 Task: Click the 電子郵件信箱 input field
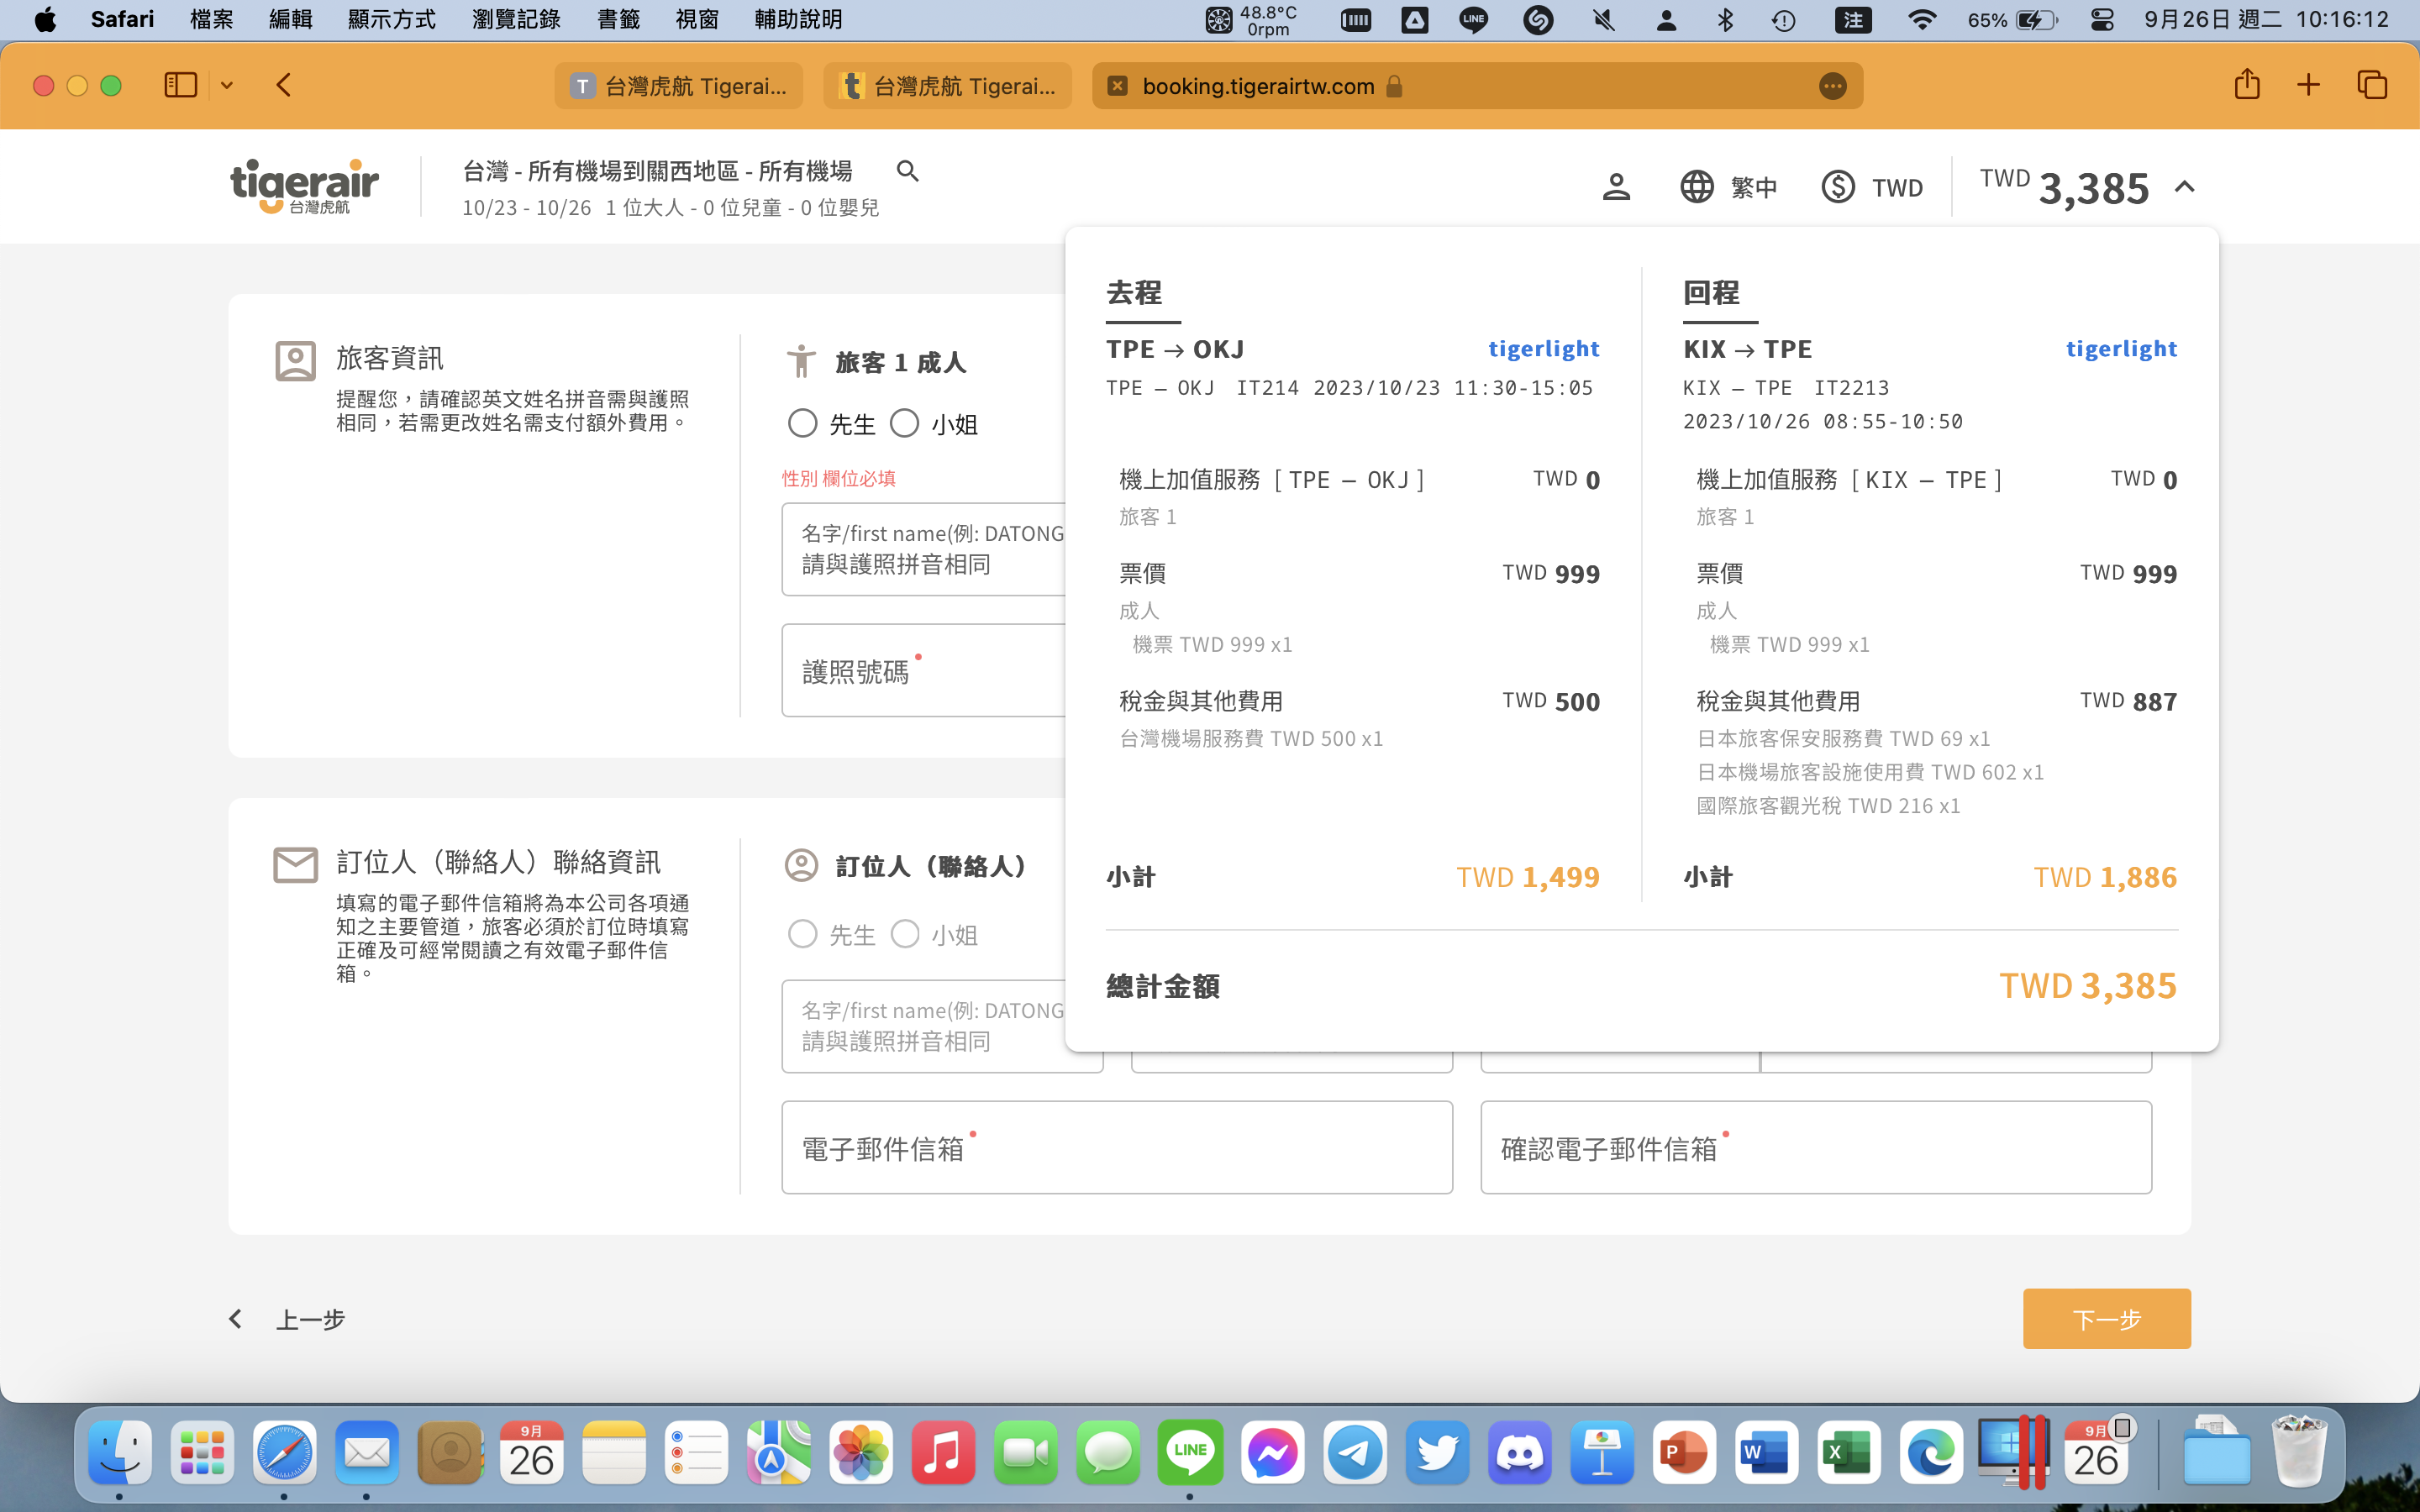click(x=1117, y=1147)
